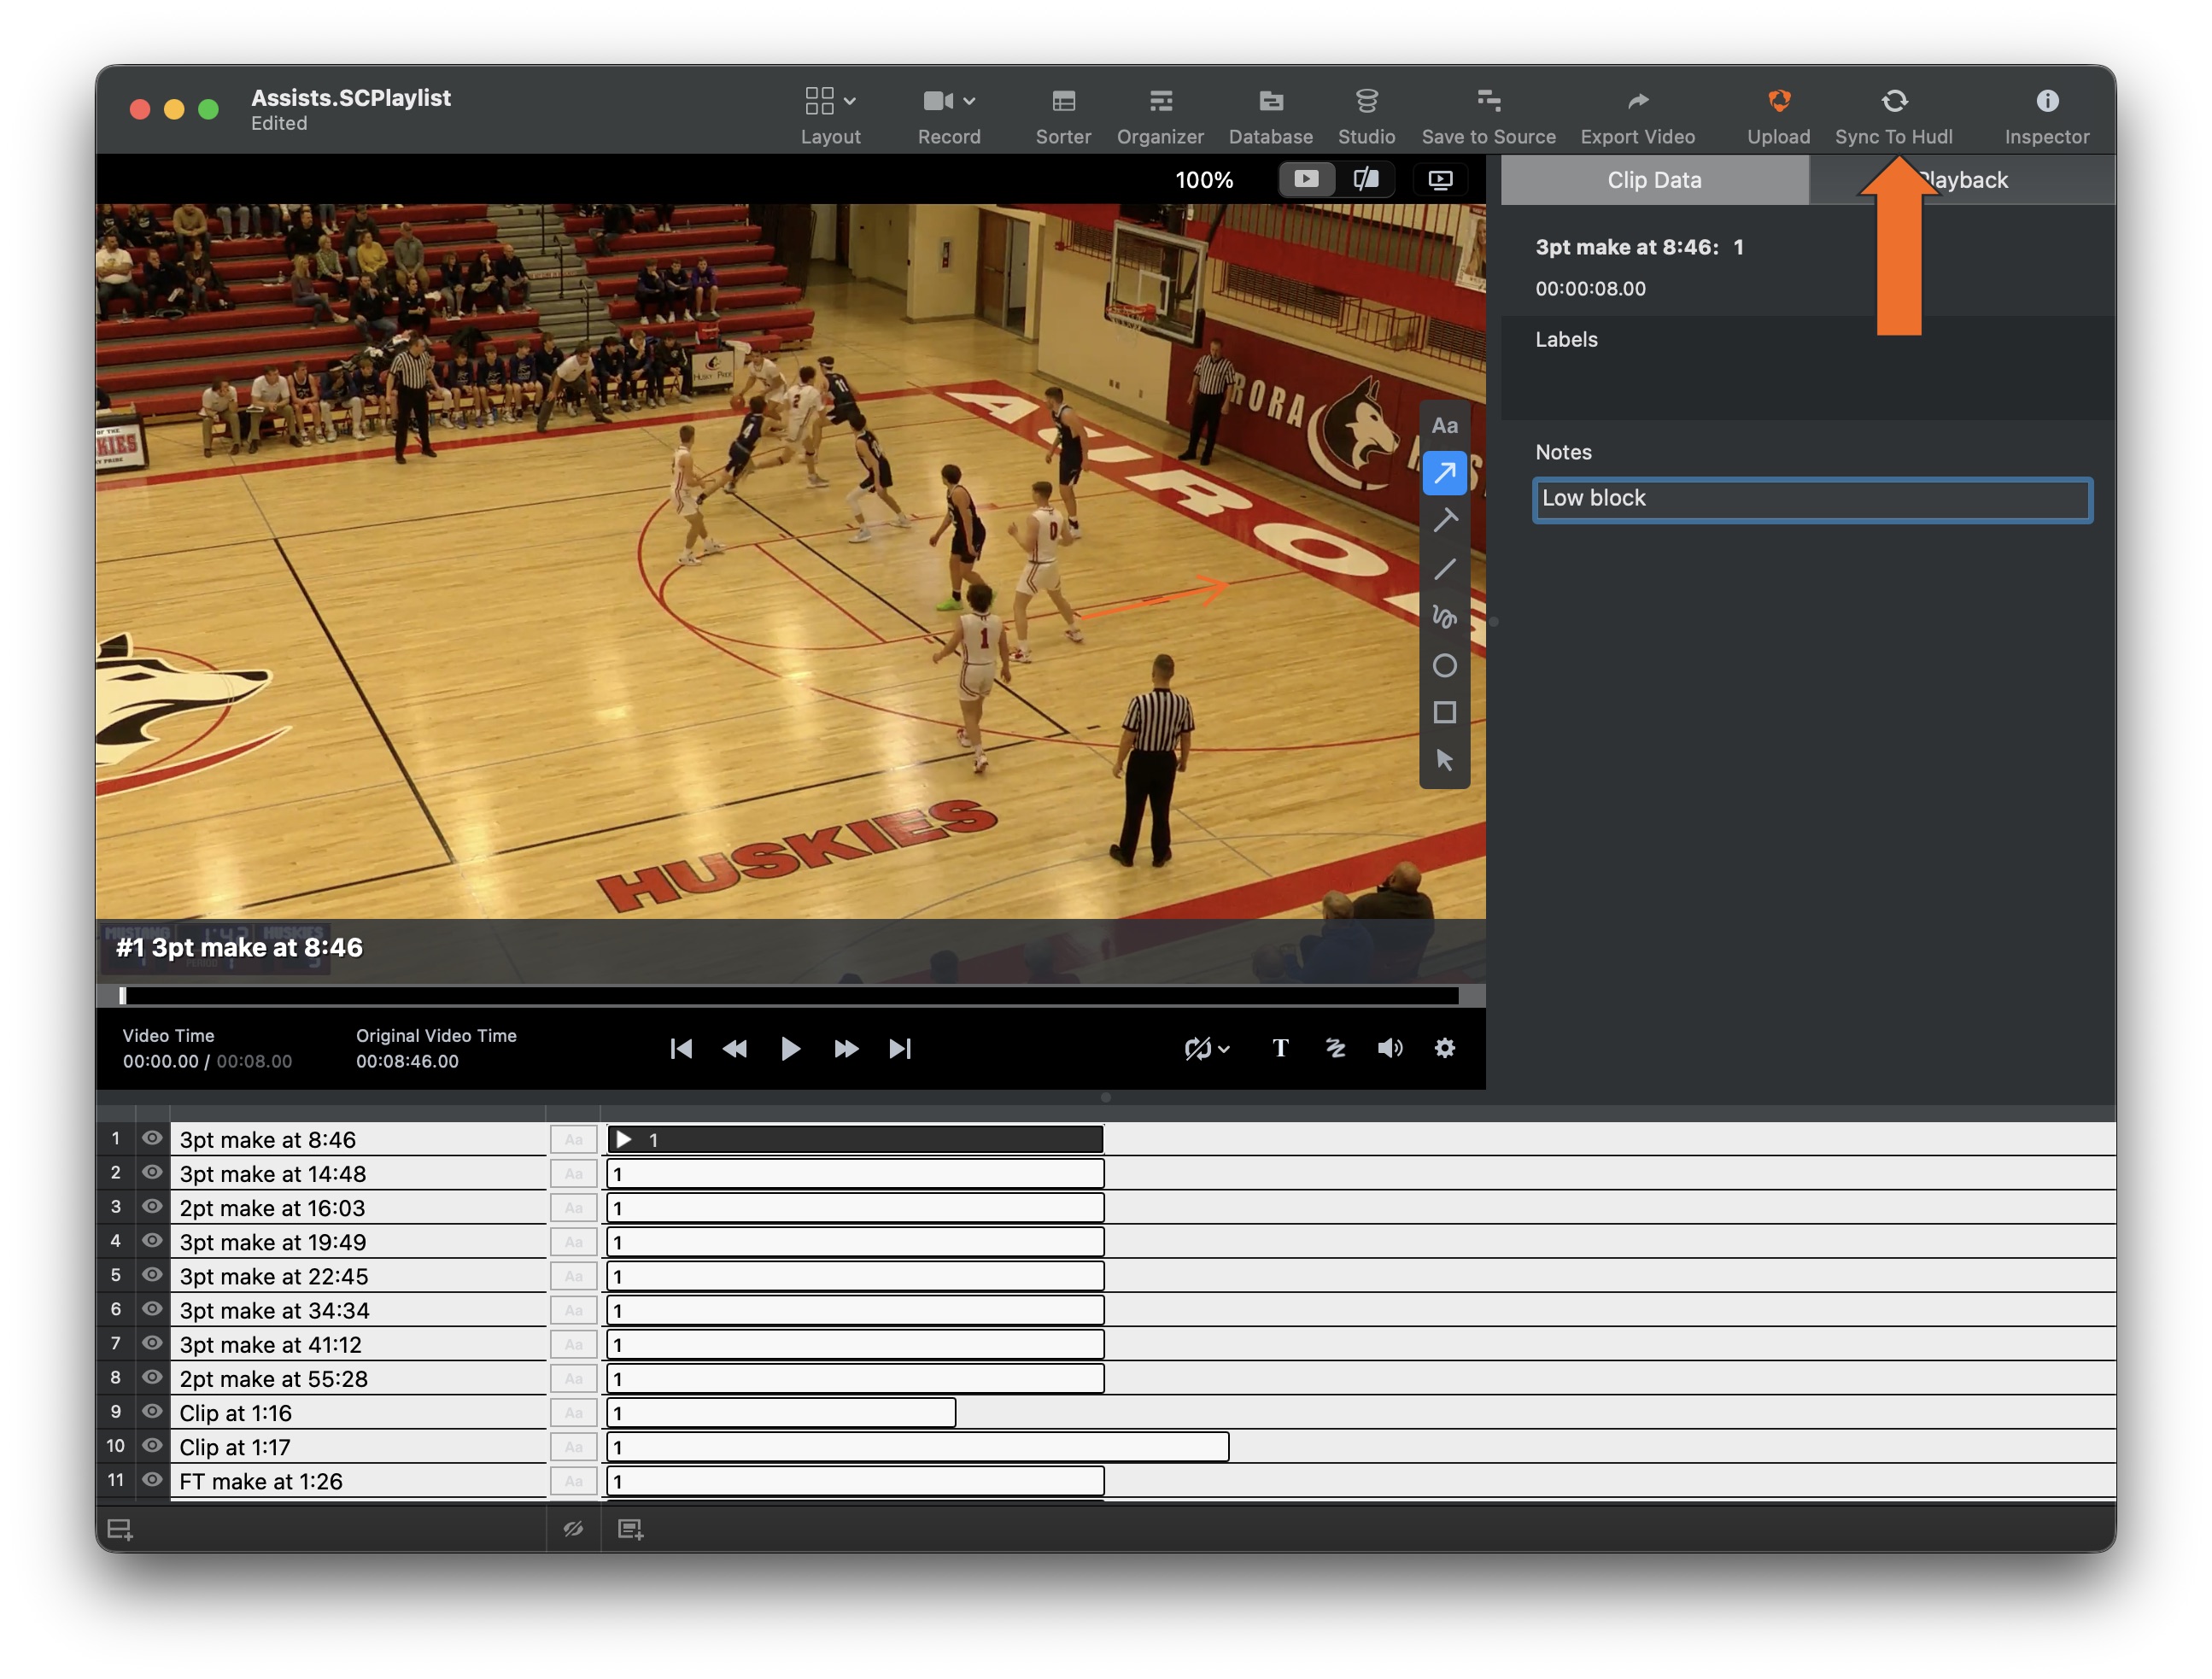Image resolution: width=2212 pixels, height=1679 pixels.
Task: Open the Studio tool
Action: click(x=1366, y=116)
